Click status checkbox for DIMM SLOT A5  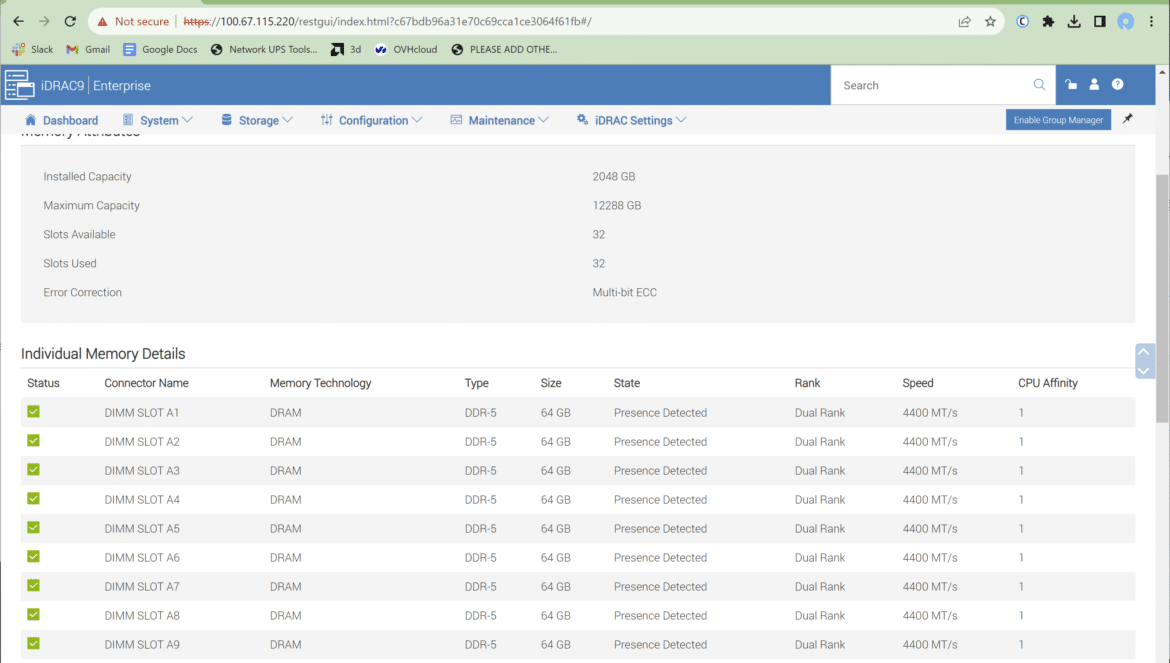click(34, 528)
